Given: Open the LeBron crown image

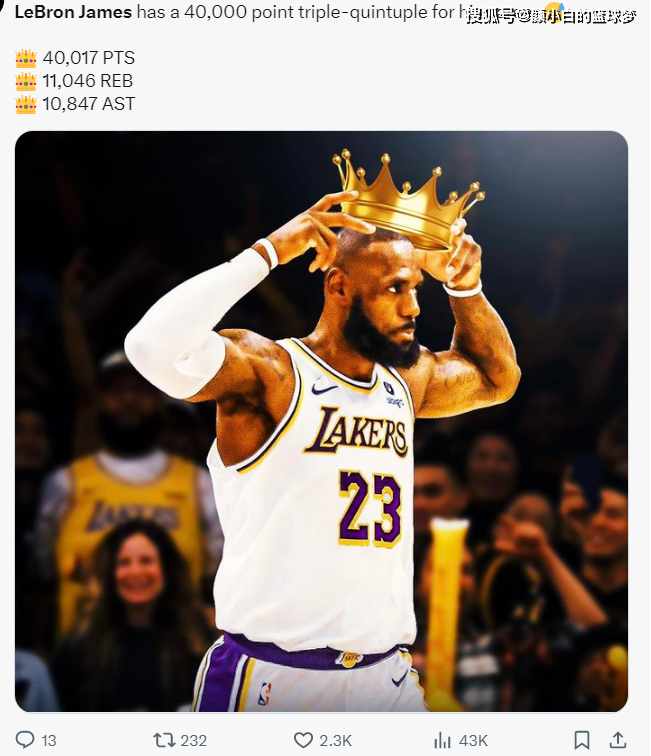Looking at the screenshot, I should click(x=321, y=421).
